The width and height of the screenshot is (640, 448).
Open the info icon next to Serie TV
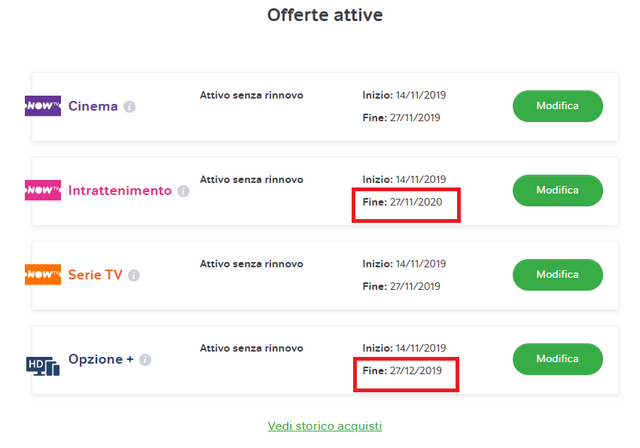coord(134,275)
